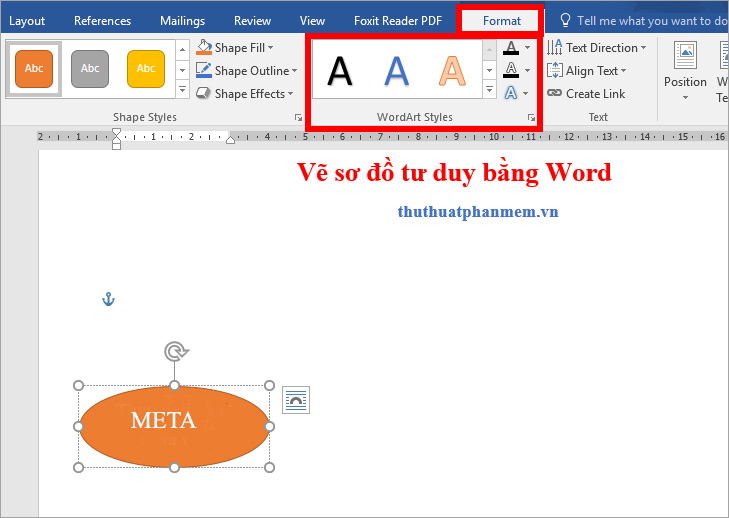Apply the blue WordArt A style
This screenshot has width=729, height=518.
tap(397, 71)
